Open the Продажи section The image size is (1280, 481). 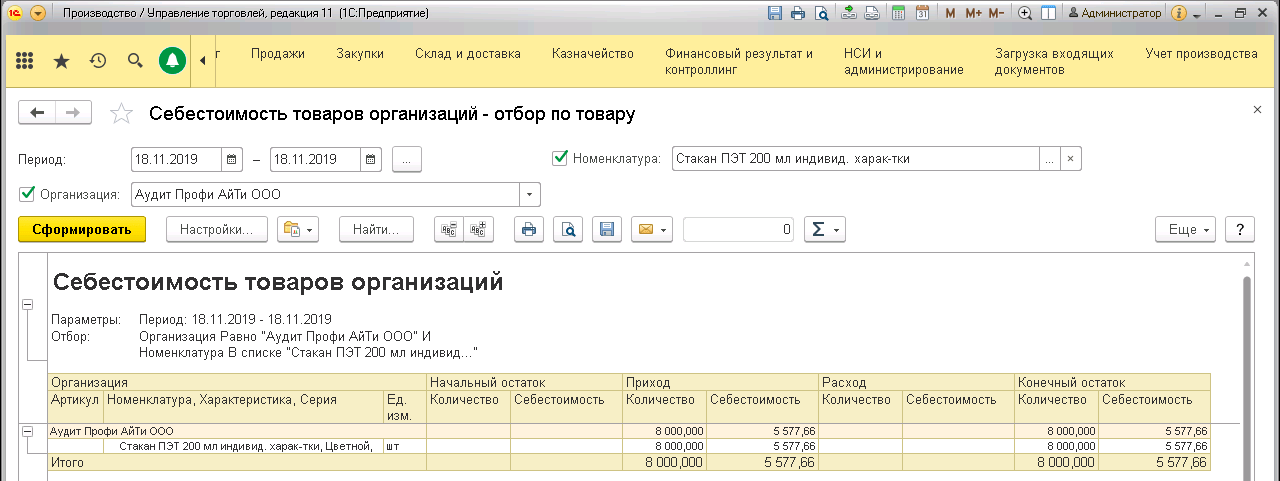pos(277,54)
